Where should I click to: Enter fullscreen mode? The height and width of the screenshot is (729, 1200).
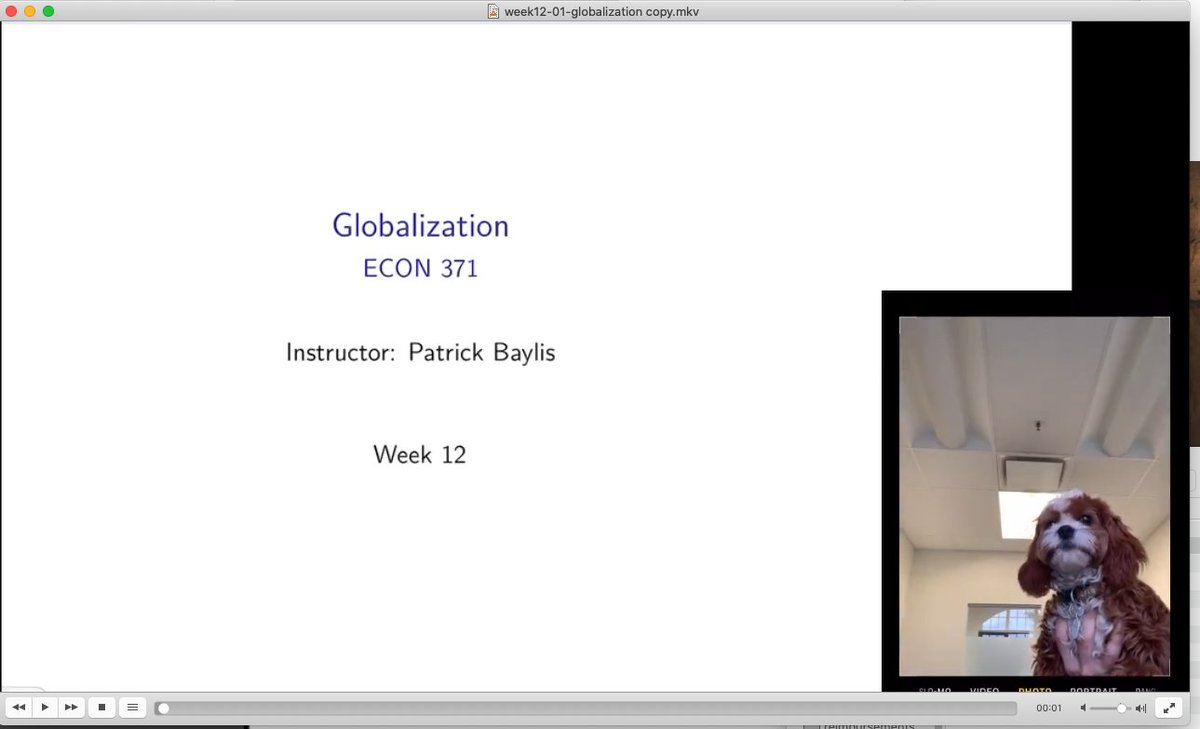pos(1168,707)
